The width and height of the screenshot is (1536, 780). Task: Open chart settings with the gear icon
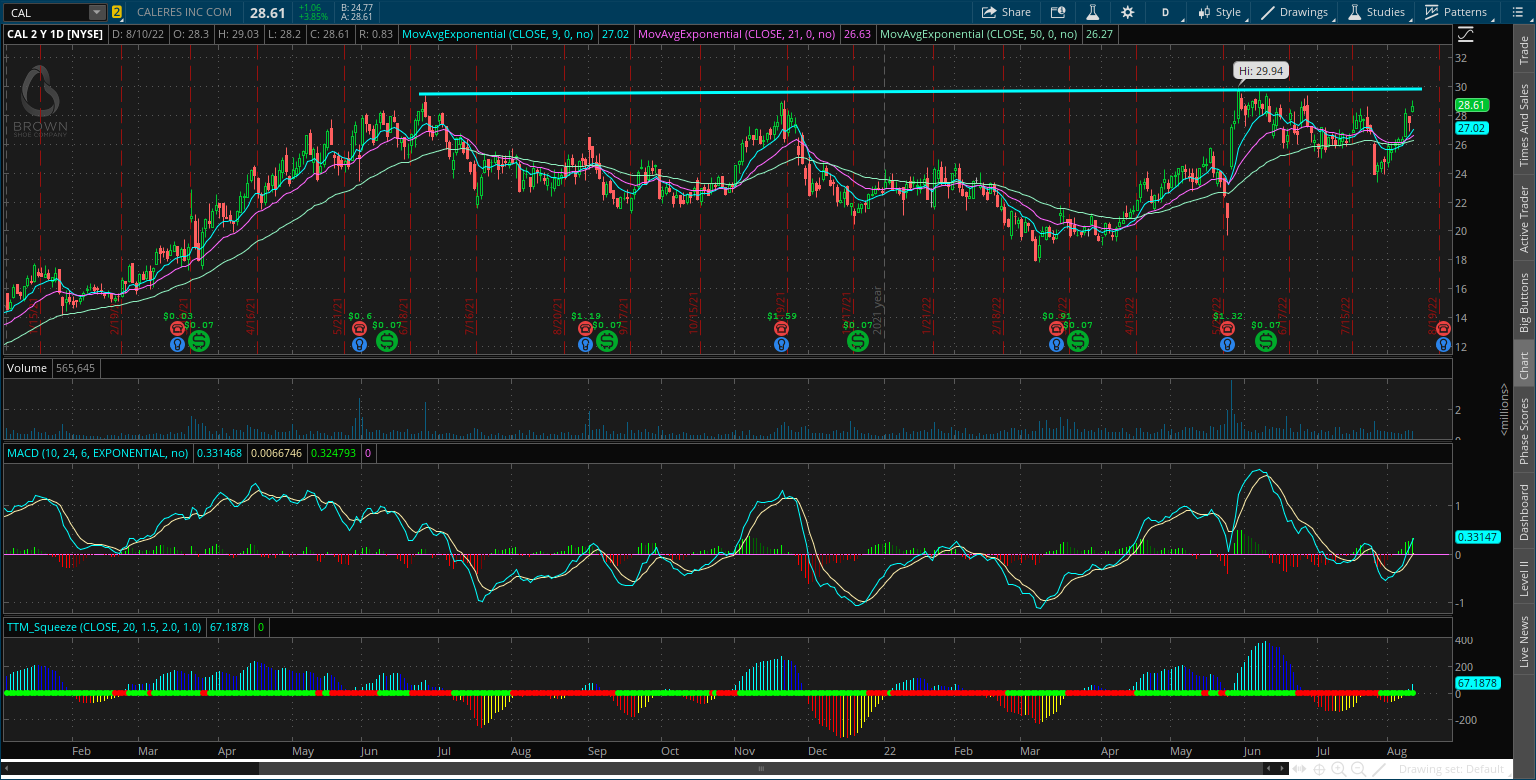(1128, 12)
